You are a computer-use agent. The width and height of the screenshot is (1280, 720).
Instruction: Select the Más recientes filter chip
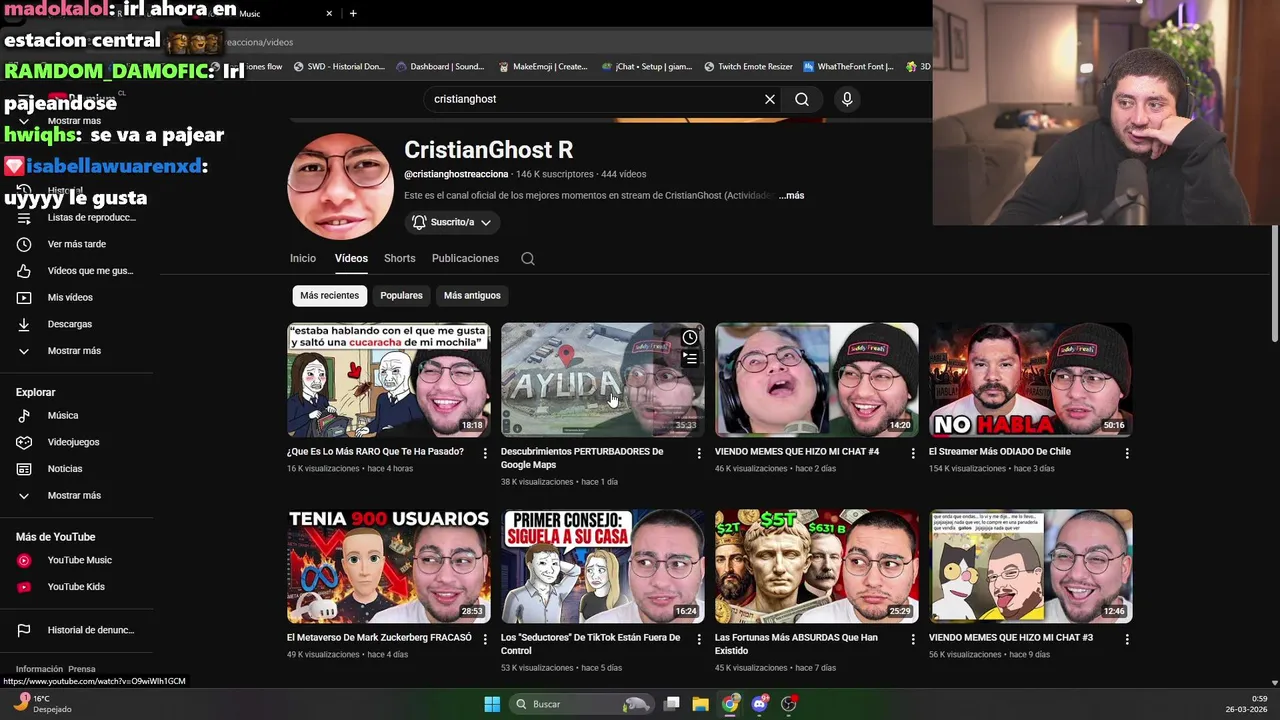pyautogui.click(x=329, y=295)
